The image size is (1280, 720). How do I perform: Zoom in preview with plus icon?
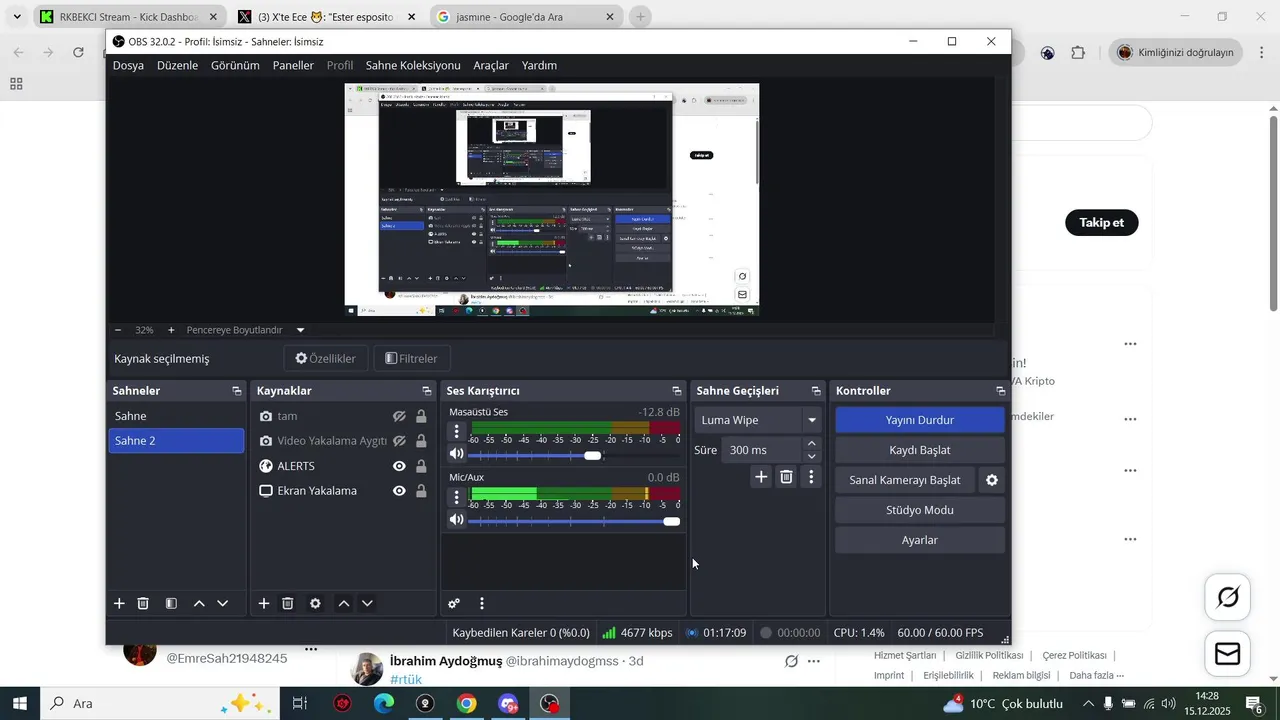coord(171,330)
